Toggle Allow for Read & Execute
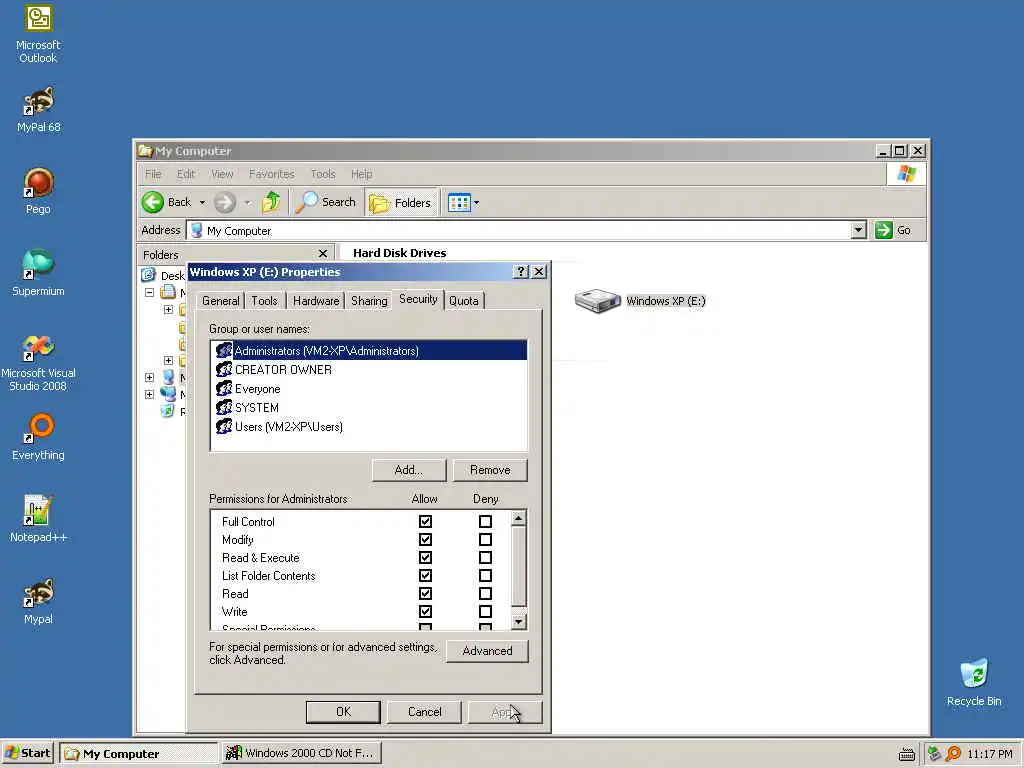The image size is (1024, 768). point(425,557)
